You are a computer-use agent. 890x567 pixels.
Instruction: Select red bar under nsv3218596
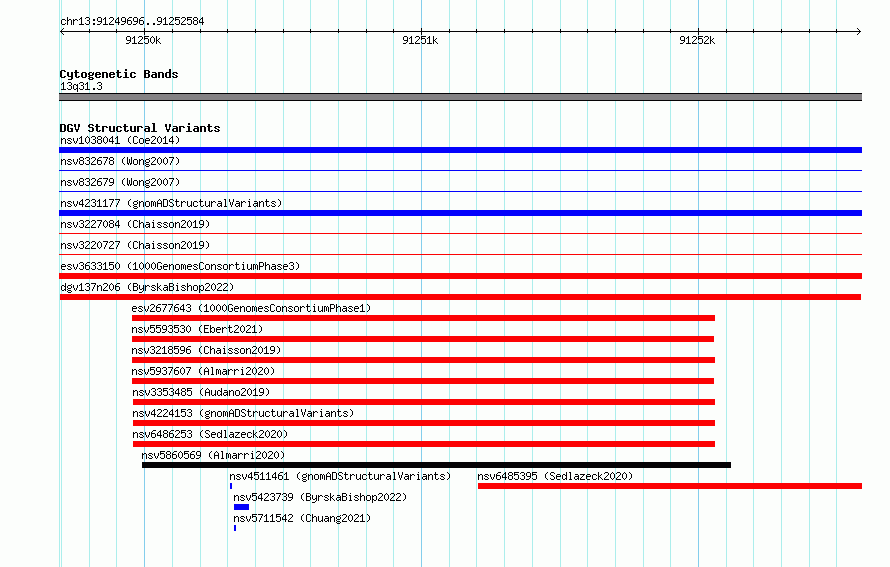423,360
